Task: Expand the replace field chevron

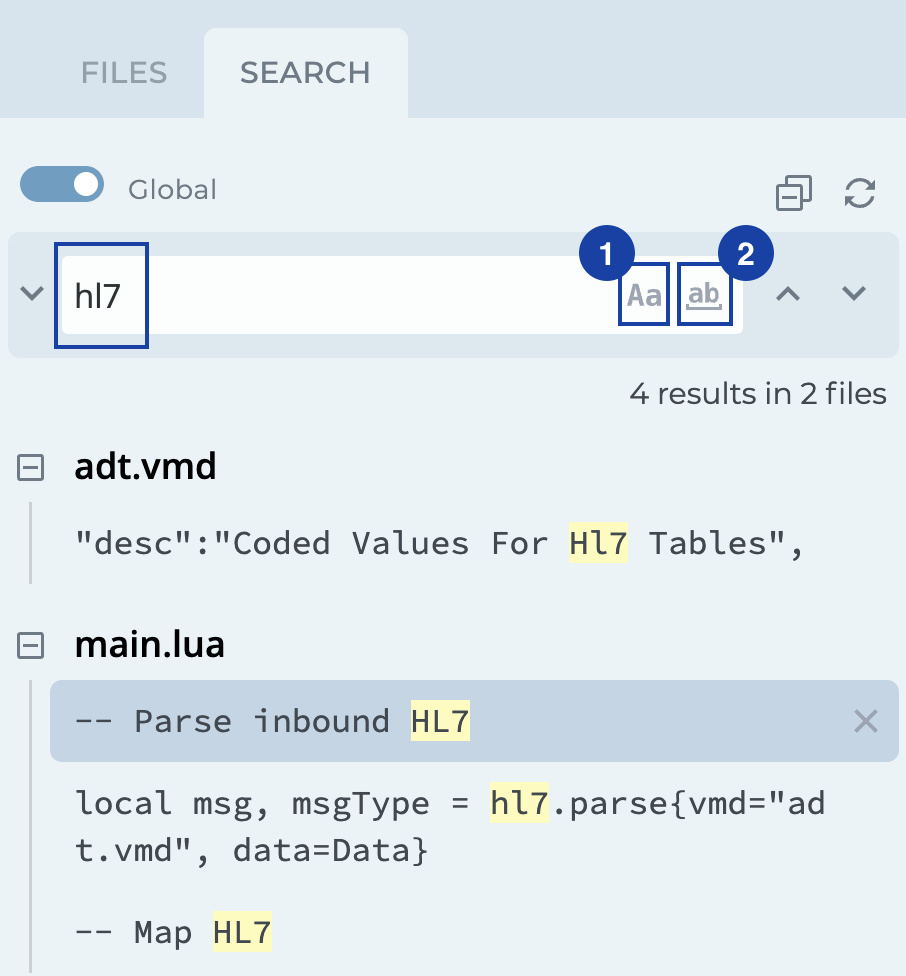Action: point(32,294)
